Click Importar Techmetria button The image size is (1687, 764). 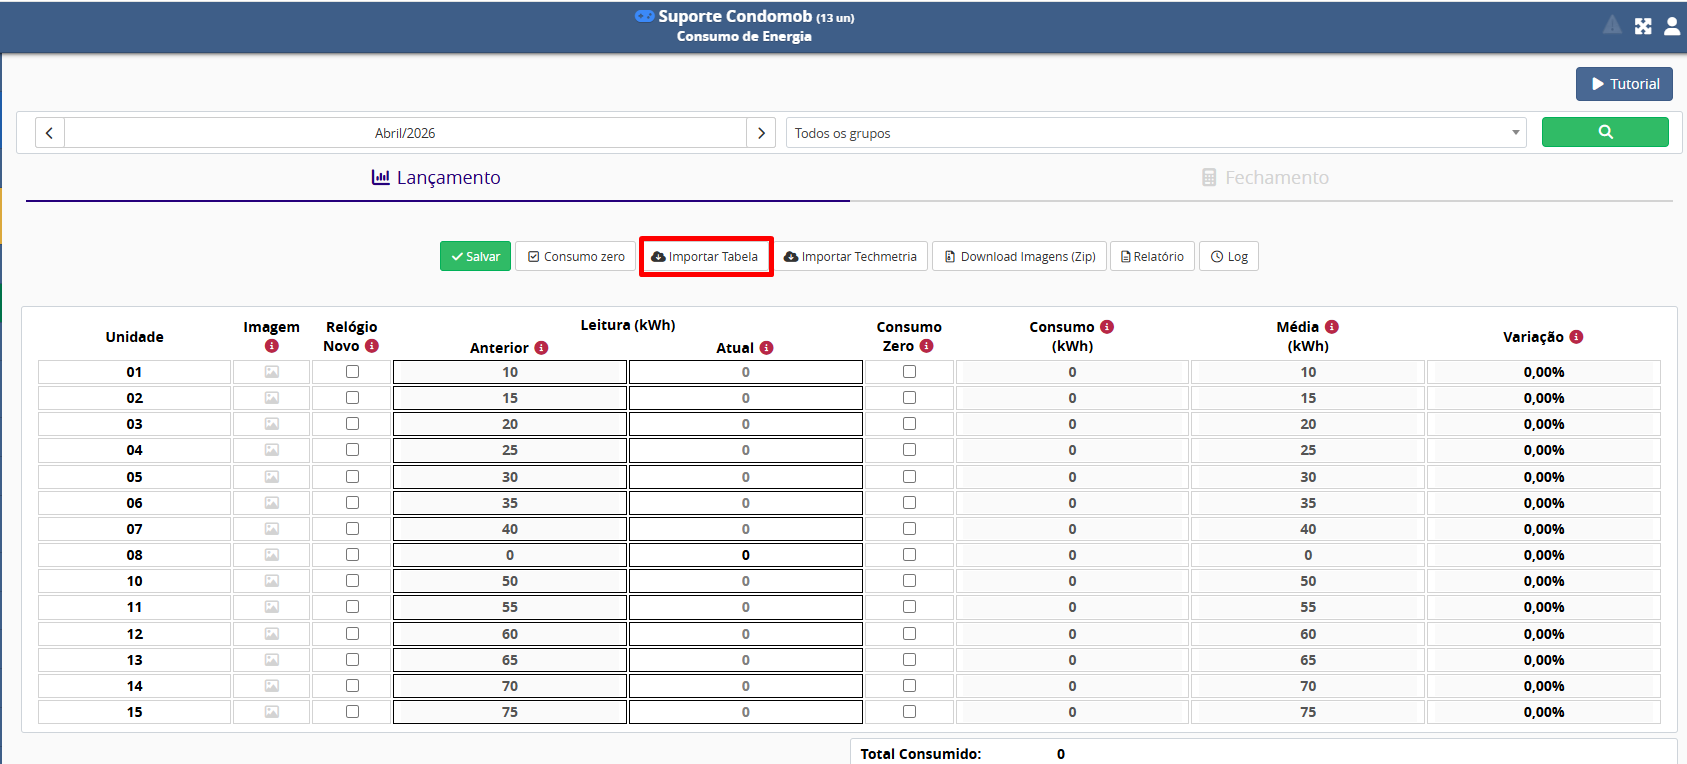[x=851, y=256]
